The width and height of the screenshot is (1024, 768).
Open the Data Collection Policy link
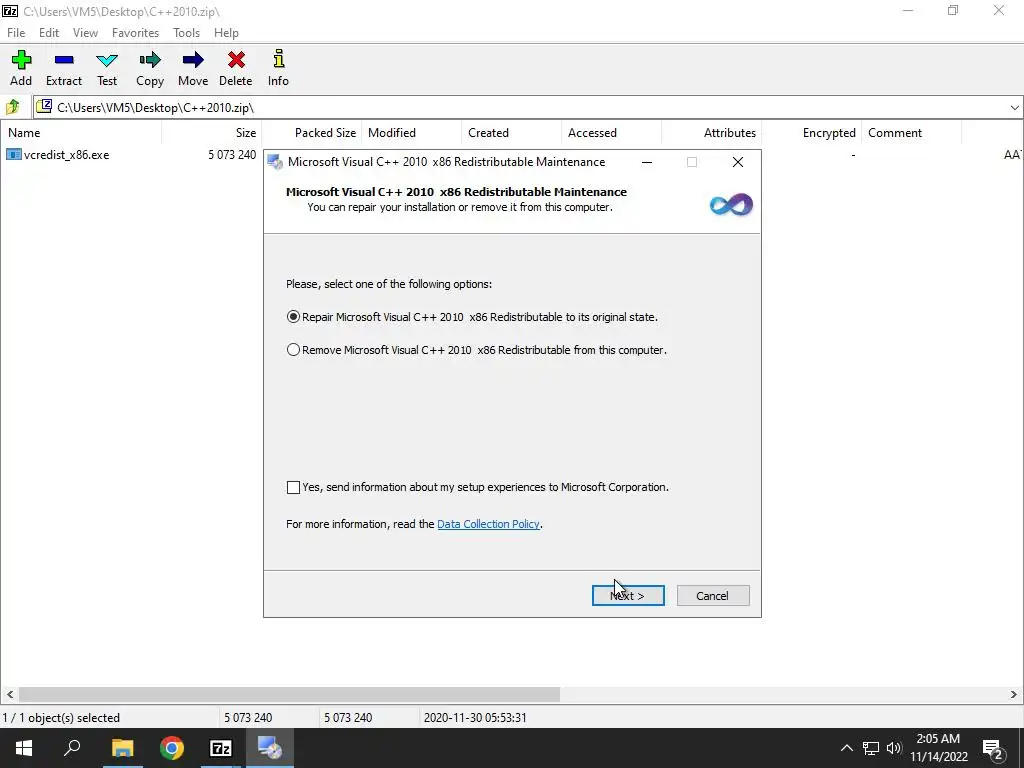488,524
